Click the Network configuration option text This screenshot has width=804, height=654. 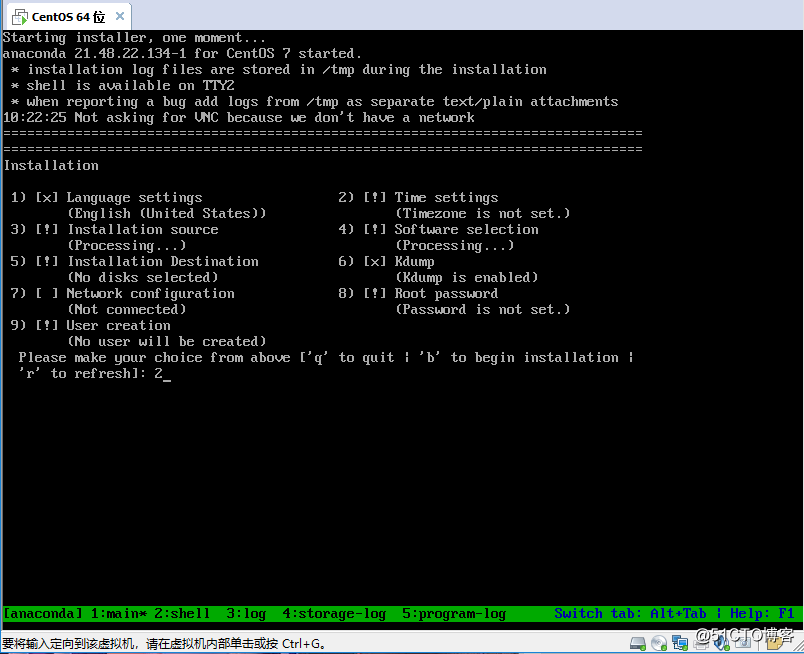coord(150,293)
